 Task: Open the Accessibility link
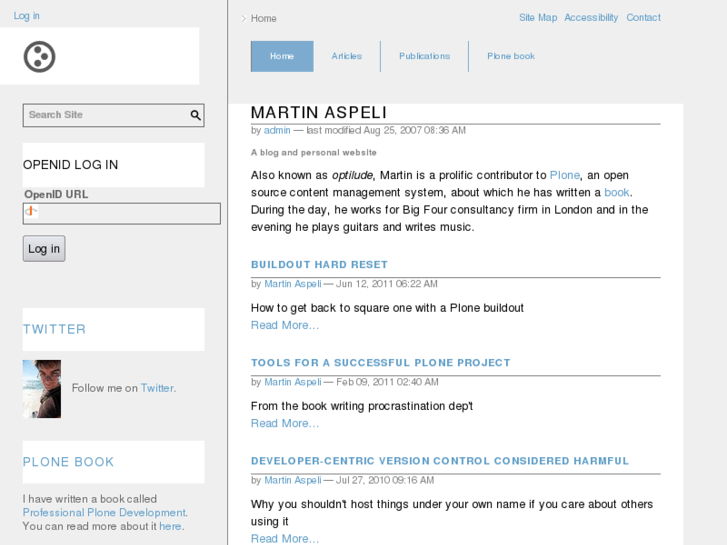(591, 18)
